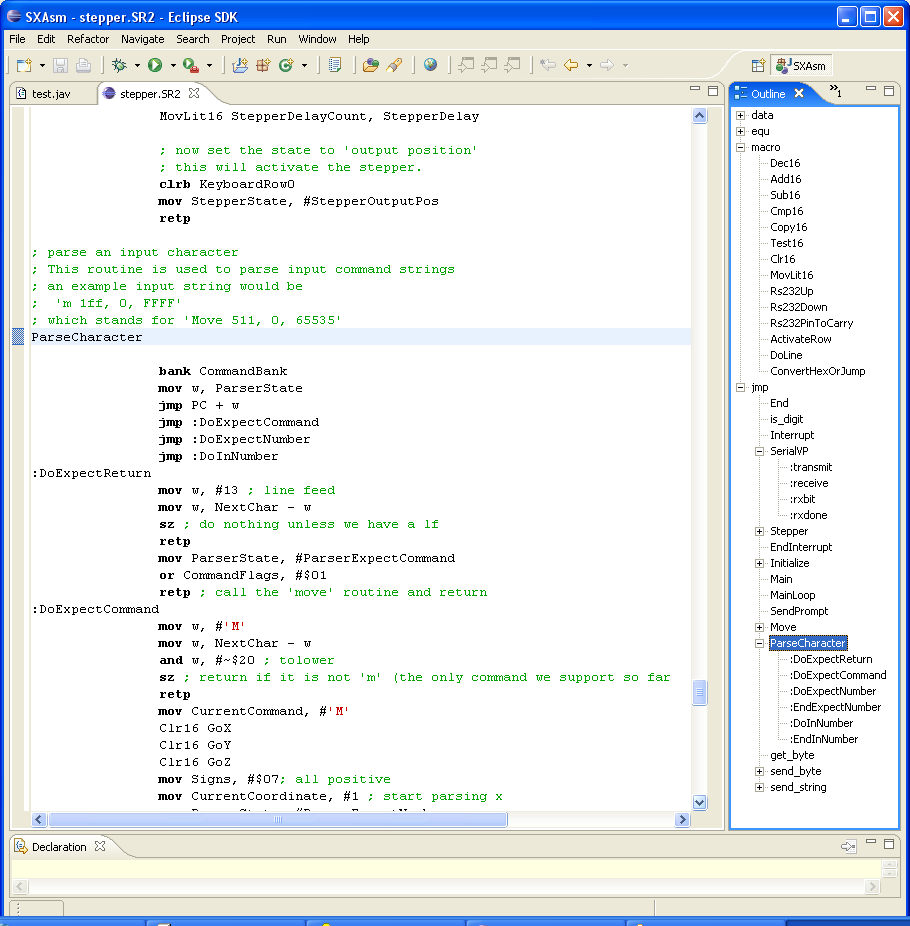This screenshot has width=910, height=926.
Task: Open the Run configurations dropdown arrow
Action: tap(173, 66)
